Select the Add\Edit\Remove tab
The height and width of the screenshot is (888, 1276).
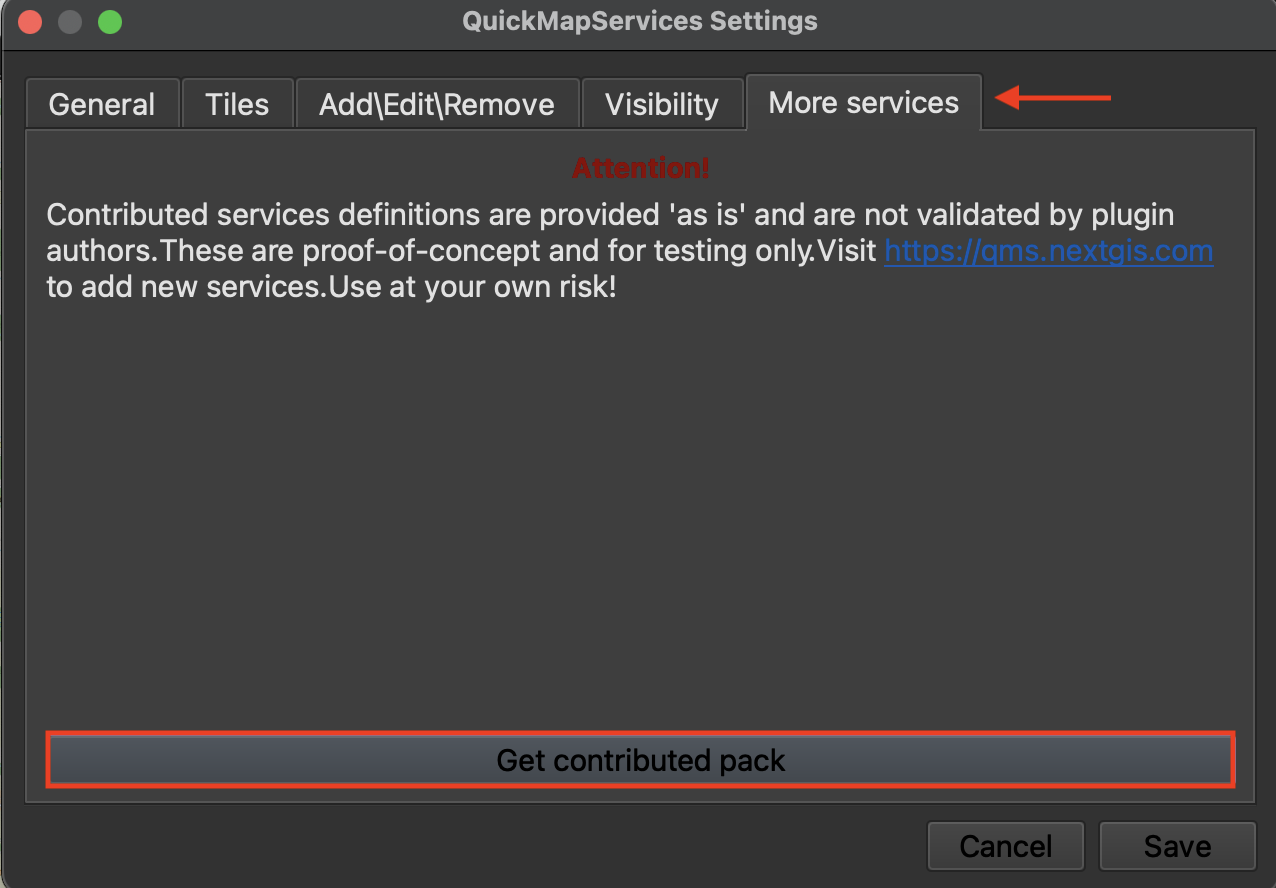tap(437, 104)
